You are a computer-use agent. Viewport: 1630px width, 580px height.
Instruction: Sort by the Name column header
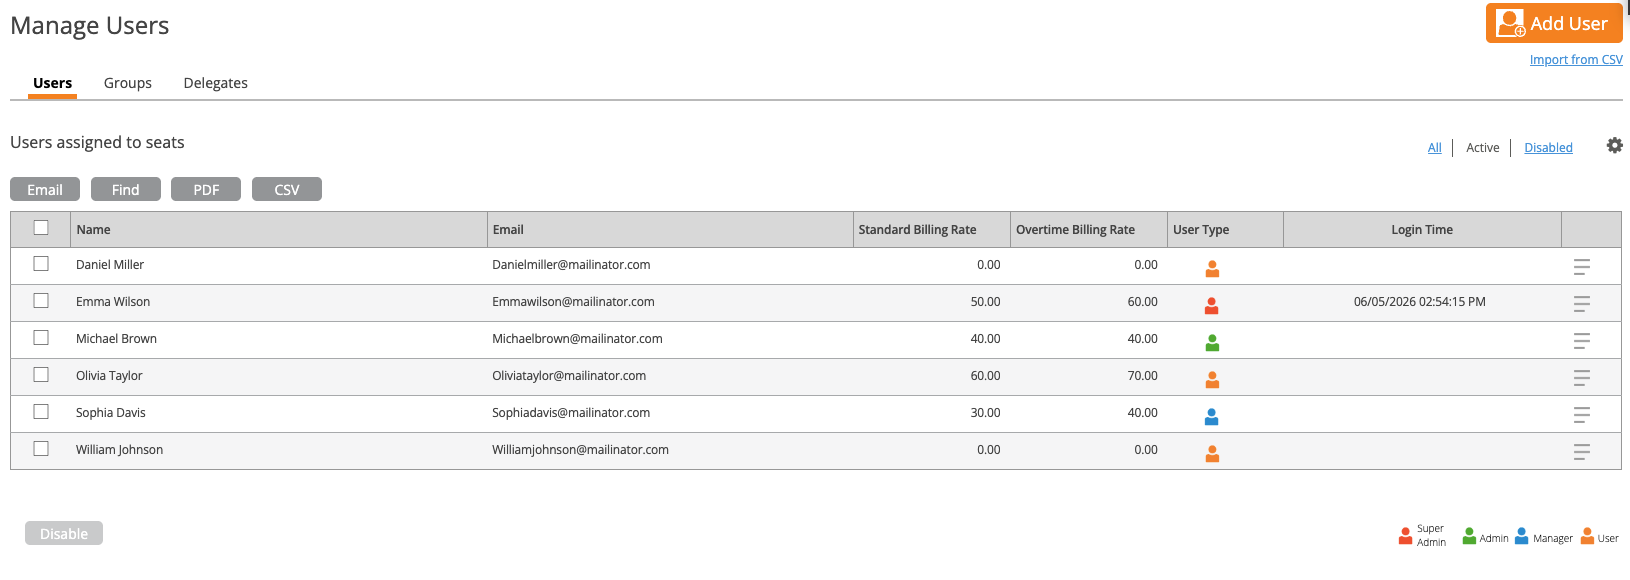(94, 229)
